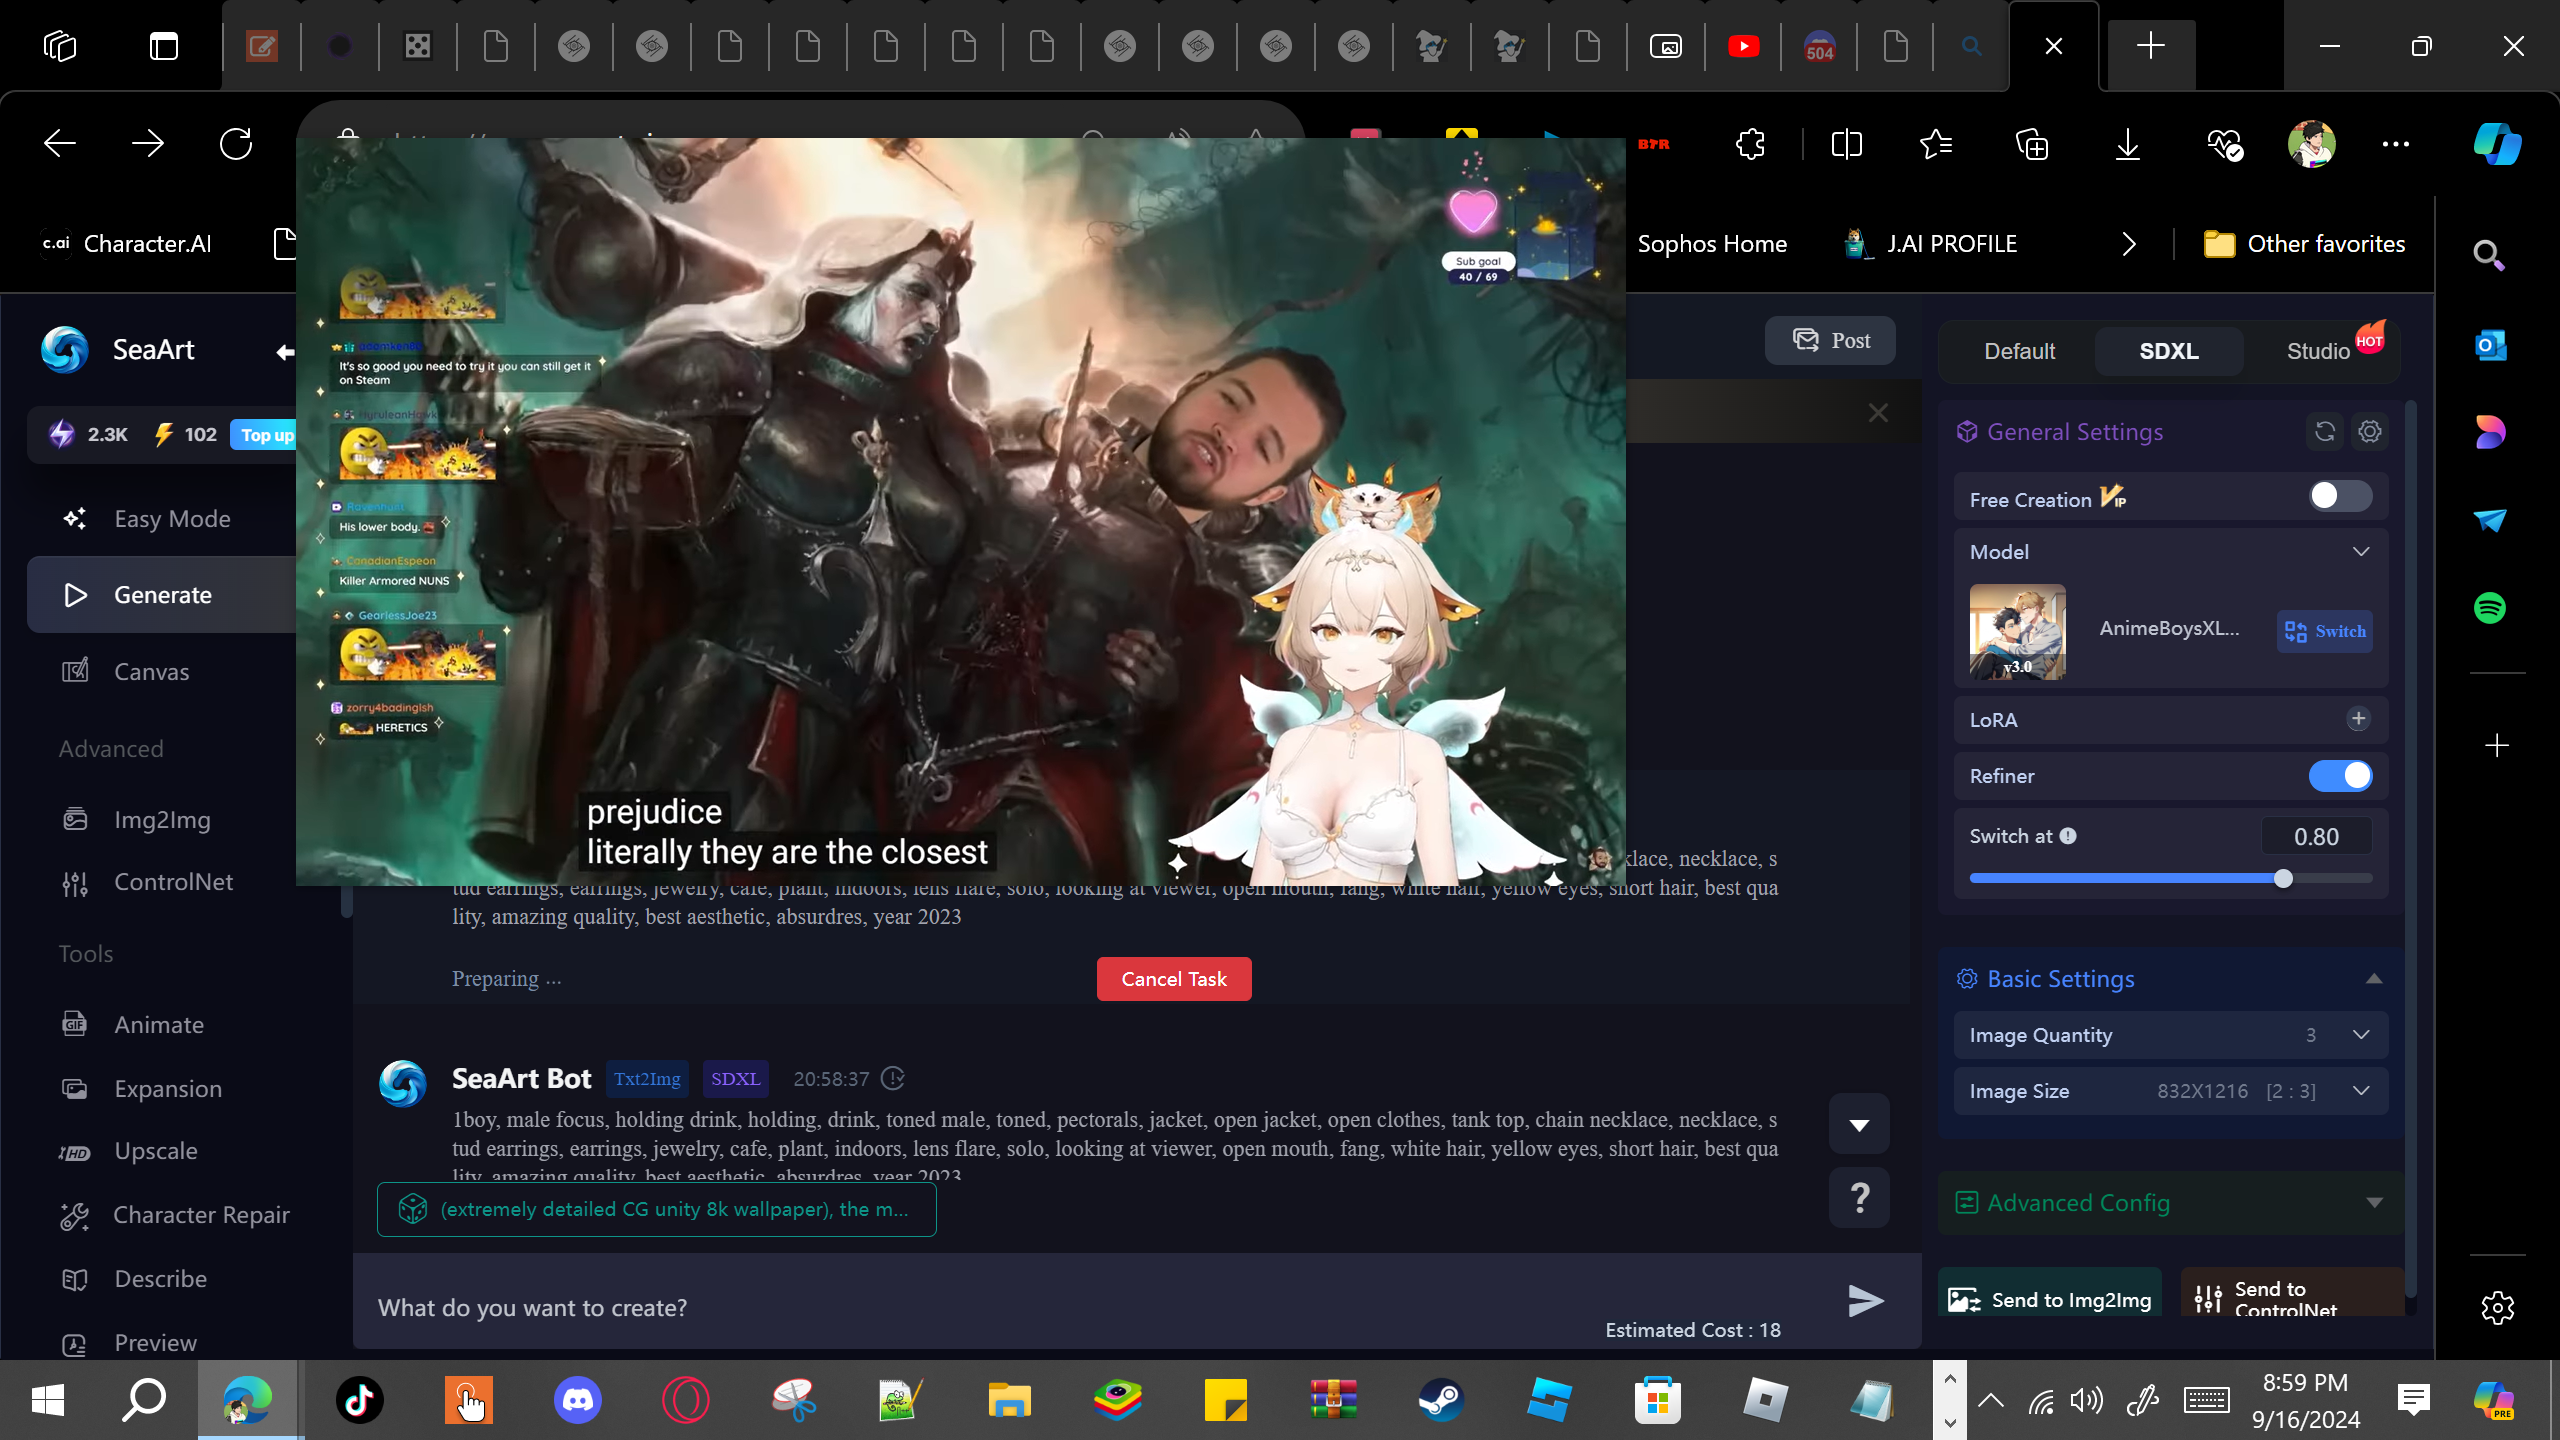Select the Generate menu item
Viewport: 2560px width, 1440px height.
pyautogui.click(x=162, y=595)
